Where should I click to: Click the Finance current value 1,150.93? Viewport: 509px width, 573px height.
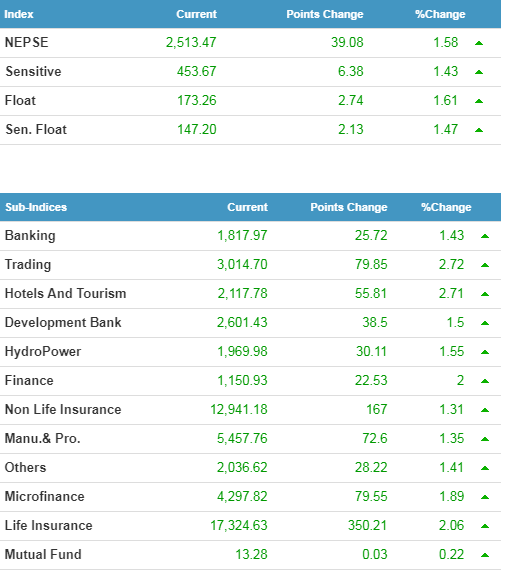coord(242,380)
